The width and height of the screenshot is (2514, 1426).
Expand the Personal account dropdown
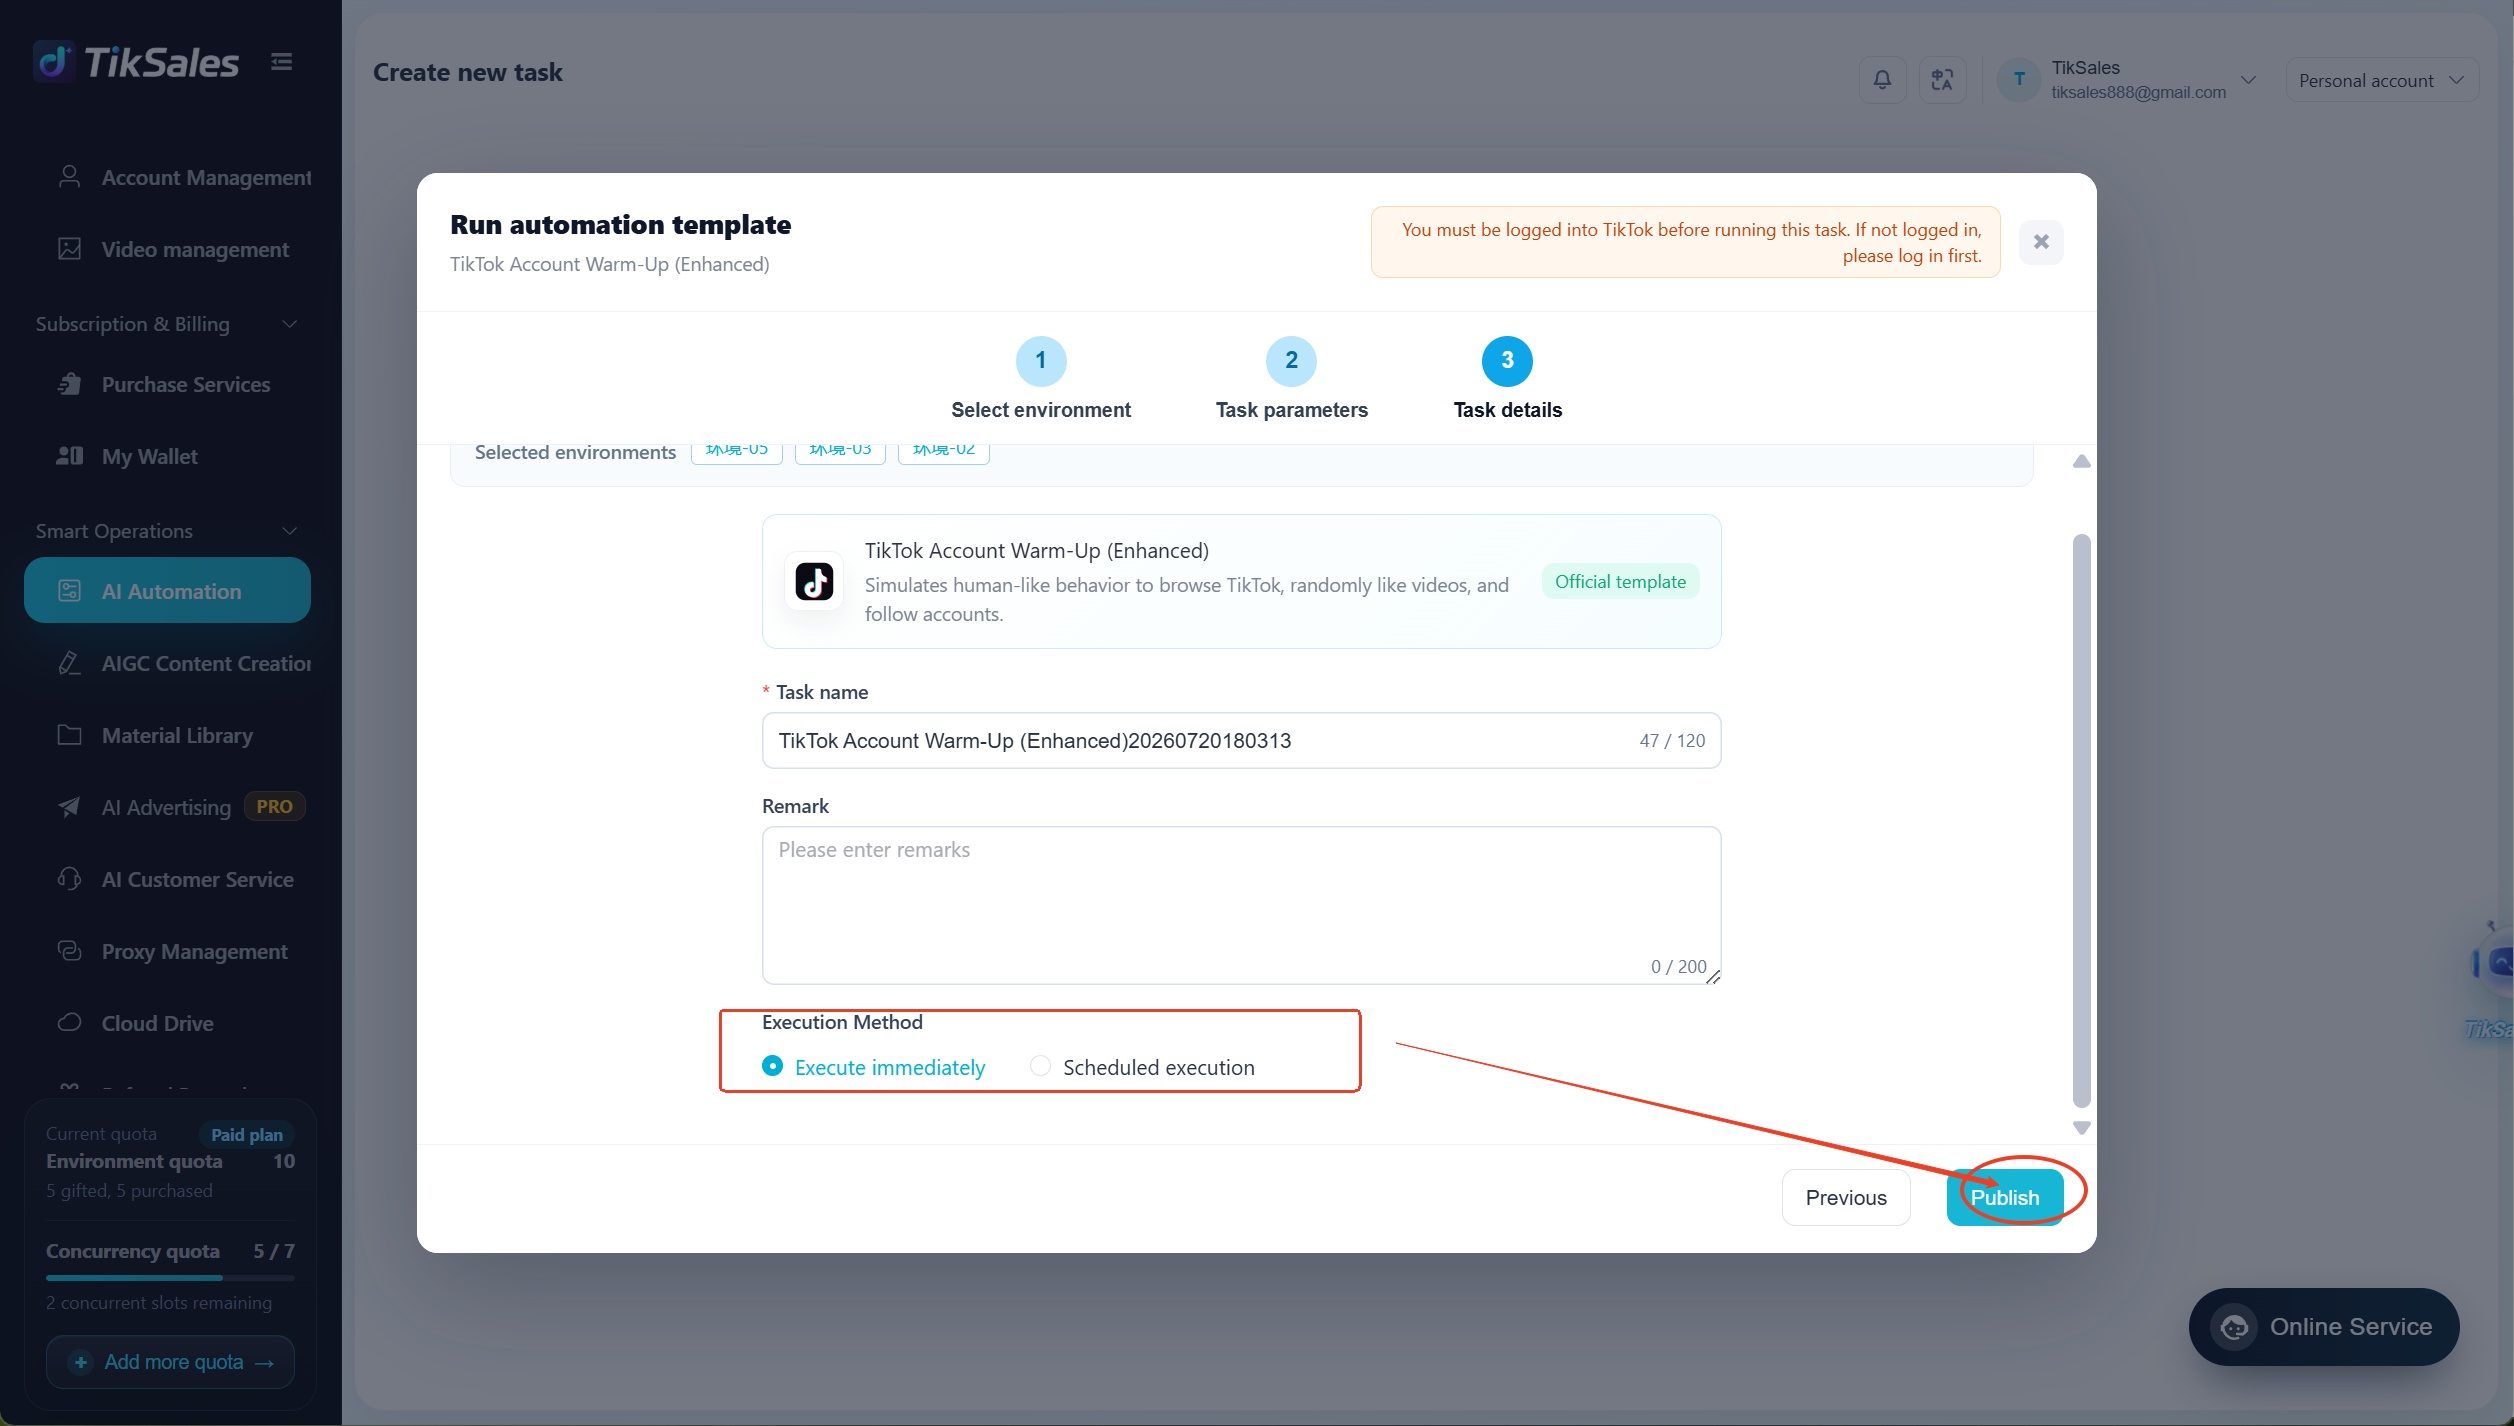[2381, 80]
